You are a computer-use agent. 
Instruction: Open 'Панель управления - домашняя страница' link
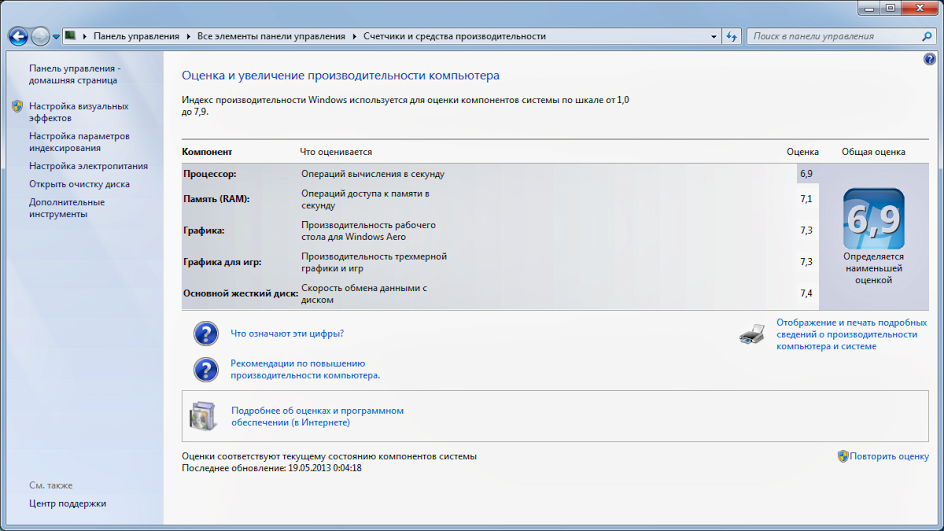(75, 74)
